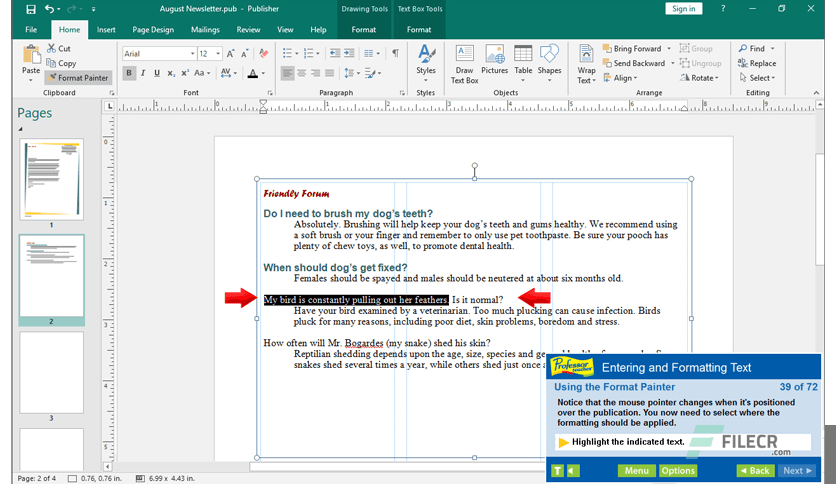Open Paragraph dialog launcher
Viewport: 836px width, 484px height.
402,93
